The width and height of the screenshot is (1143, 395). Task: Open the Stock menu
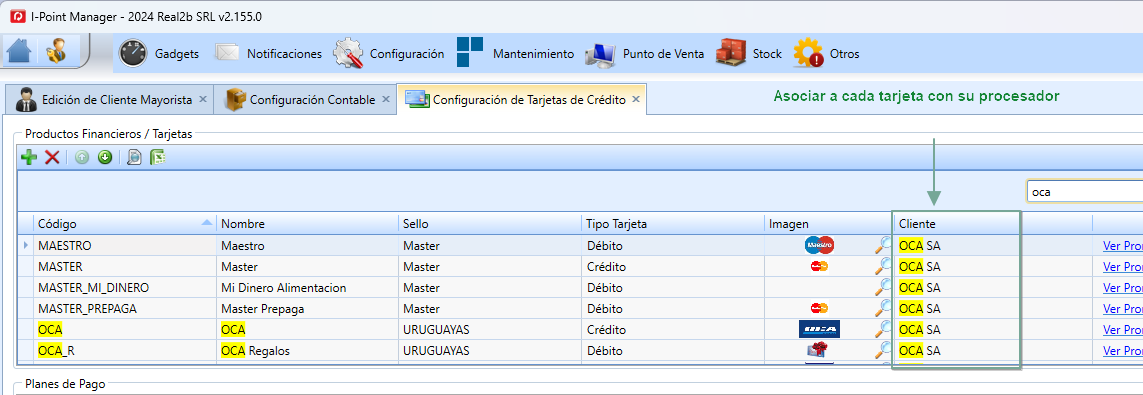[x=748, y=53]
